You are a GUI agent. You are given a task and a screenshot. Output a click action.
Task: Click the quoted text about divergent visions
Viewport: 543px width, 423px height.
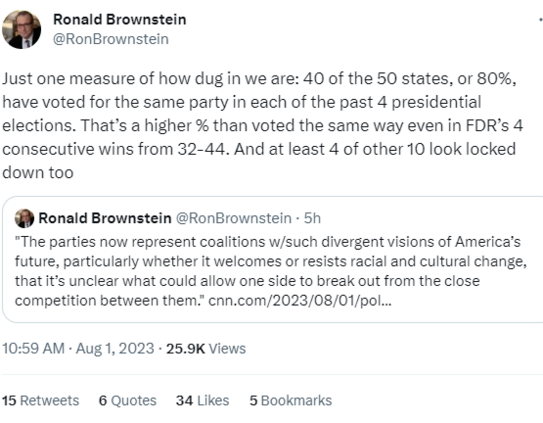pyautogui.click(x=271, y=271)
